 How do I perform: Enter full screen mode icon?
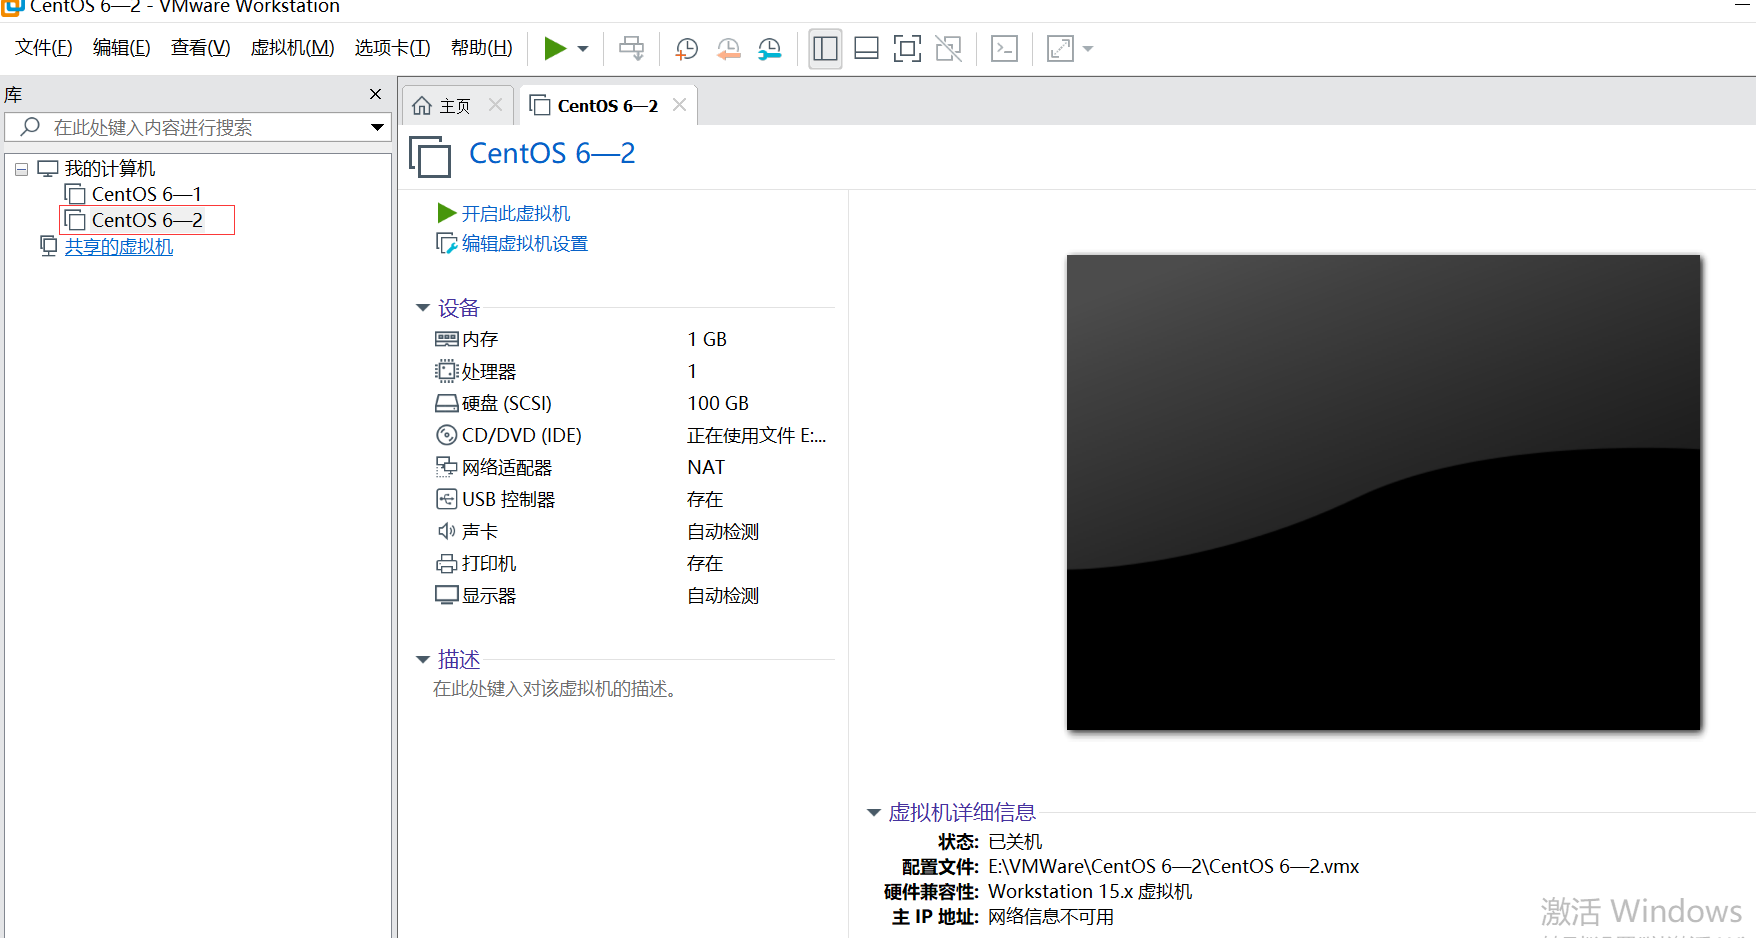[907, 48]
